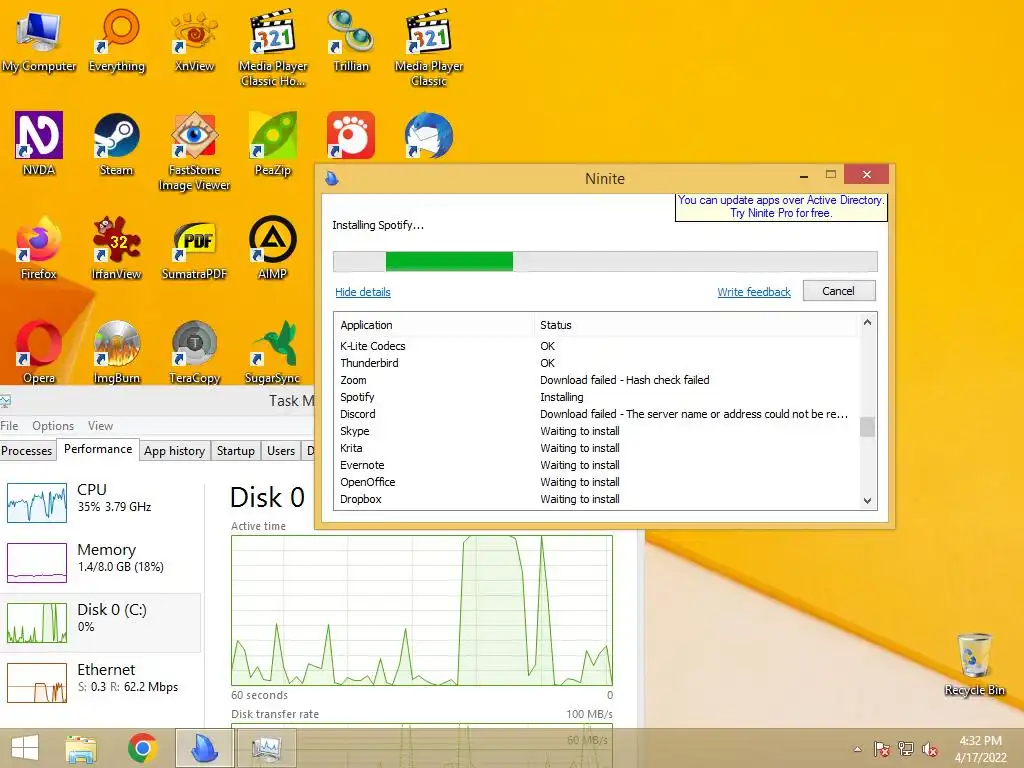This screenshot has width=1024, height=768.
Task: Switch to the Startup tab
Action: point(236,451)
